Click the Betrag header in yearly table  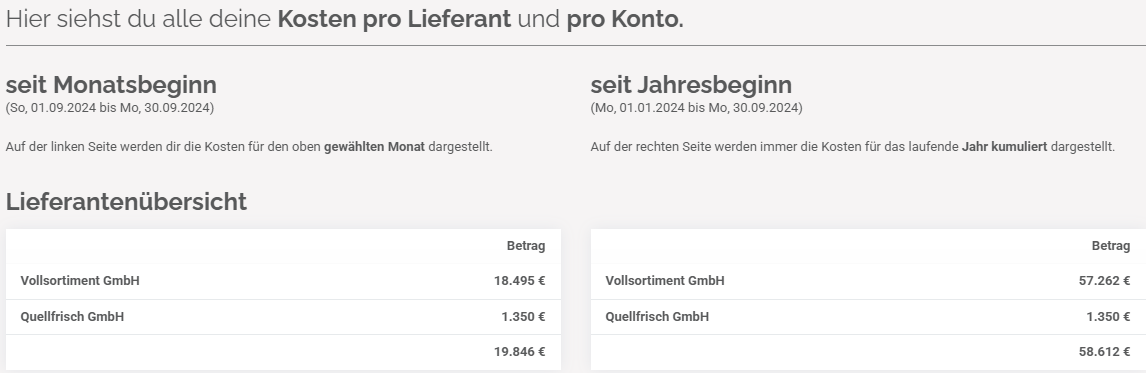pos(1110,246)
